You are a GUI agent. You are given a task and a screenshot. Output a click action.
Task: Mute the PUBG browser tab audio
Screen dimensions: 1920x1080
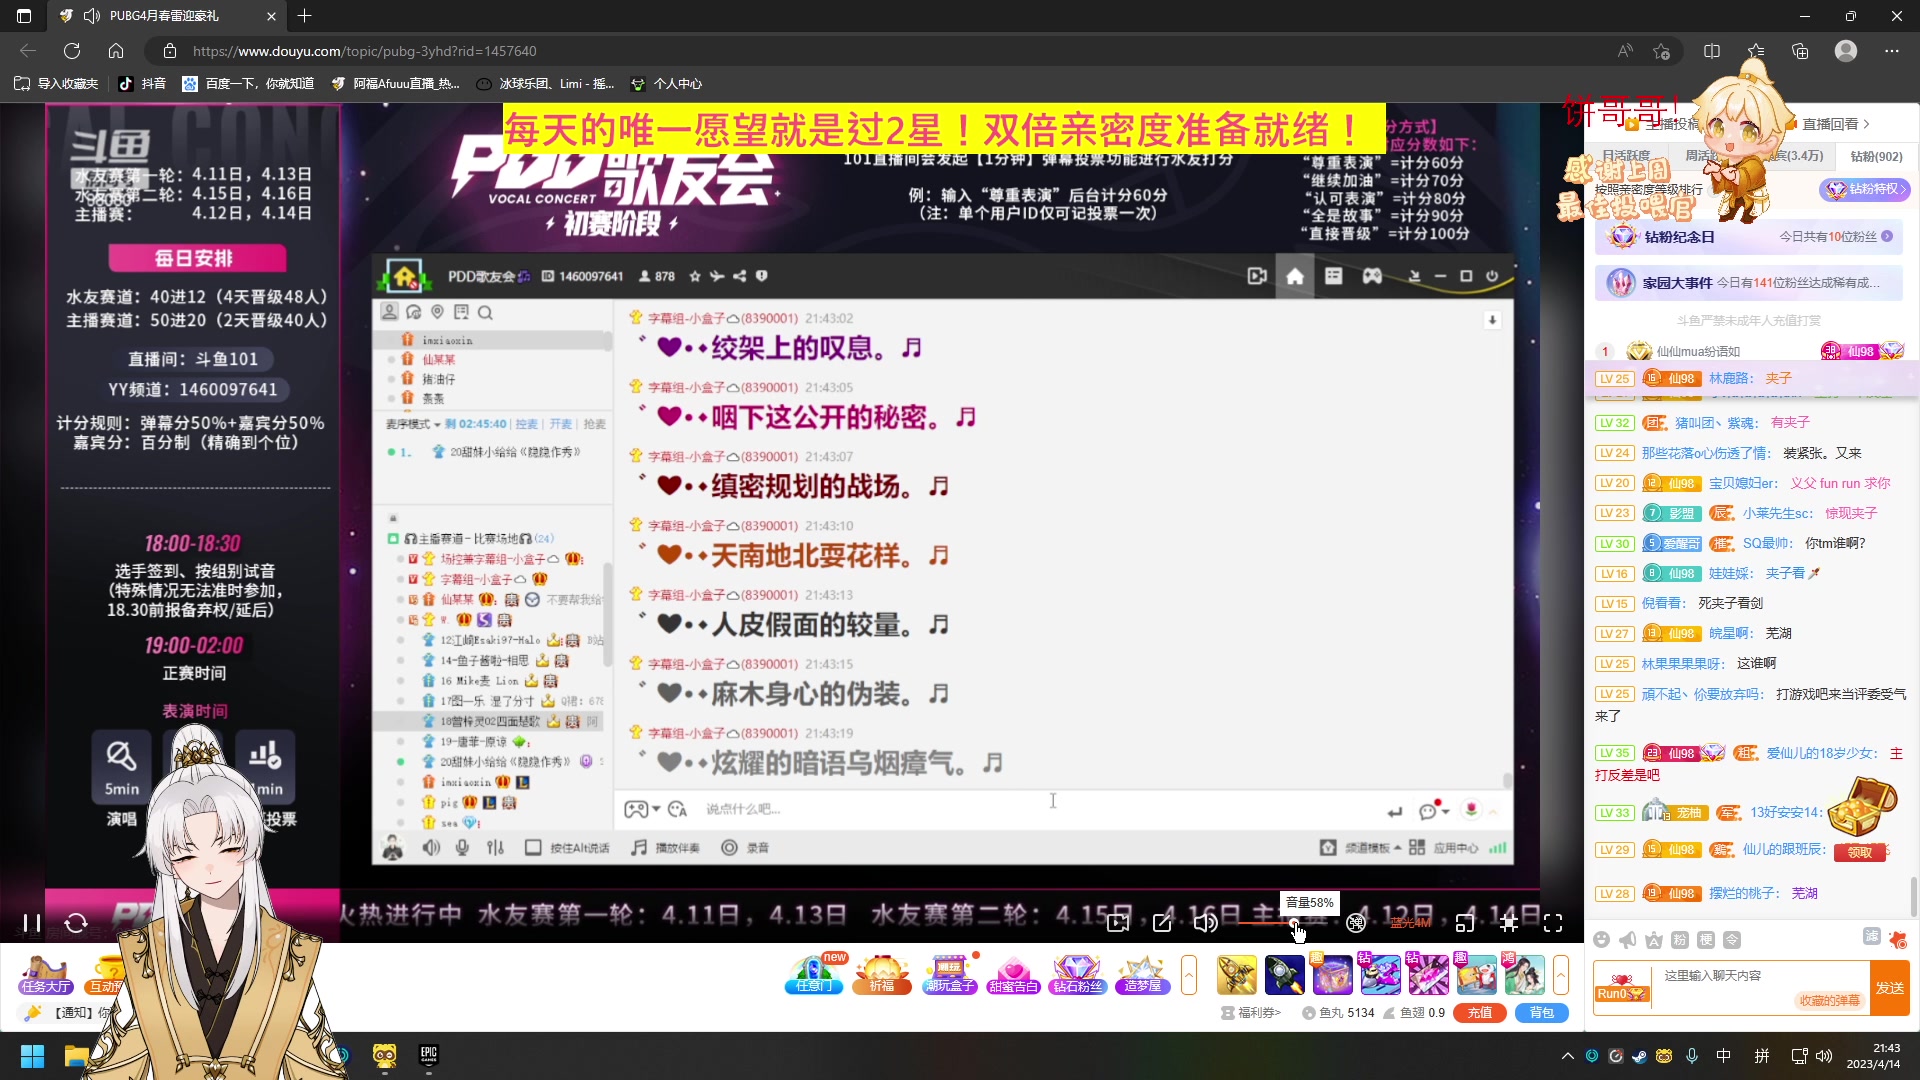pyautogui.click(x=92, y=16)
